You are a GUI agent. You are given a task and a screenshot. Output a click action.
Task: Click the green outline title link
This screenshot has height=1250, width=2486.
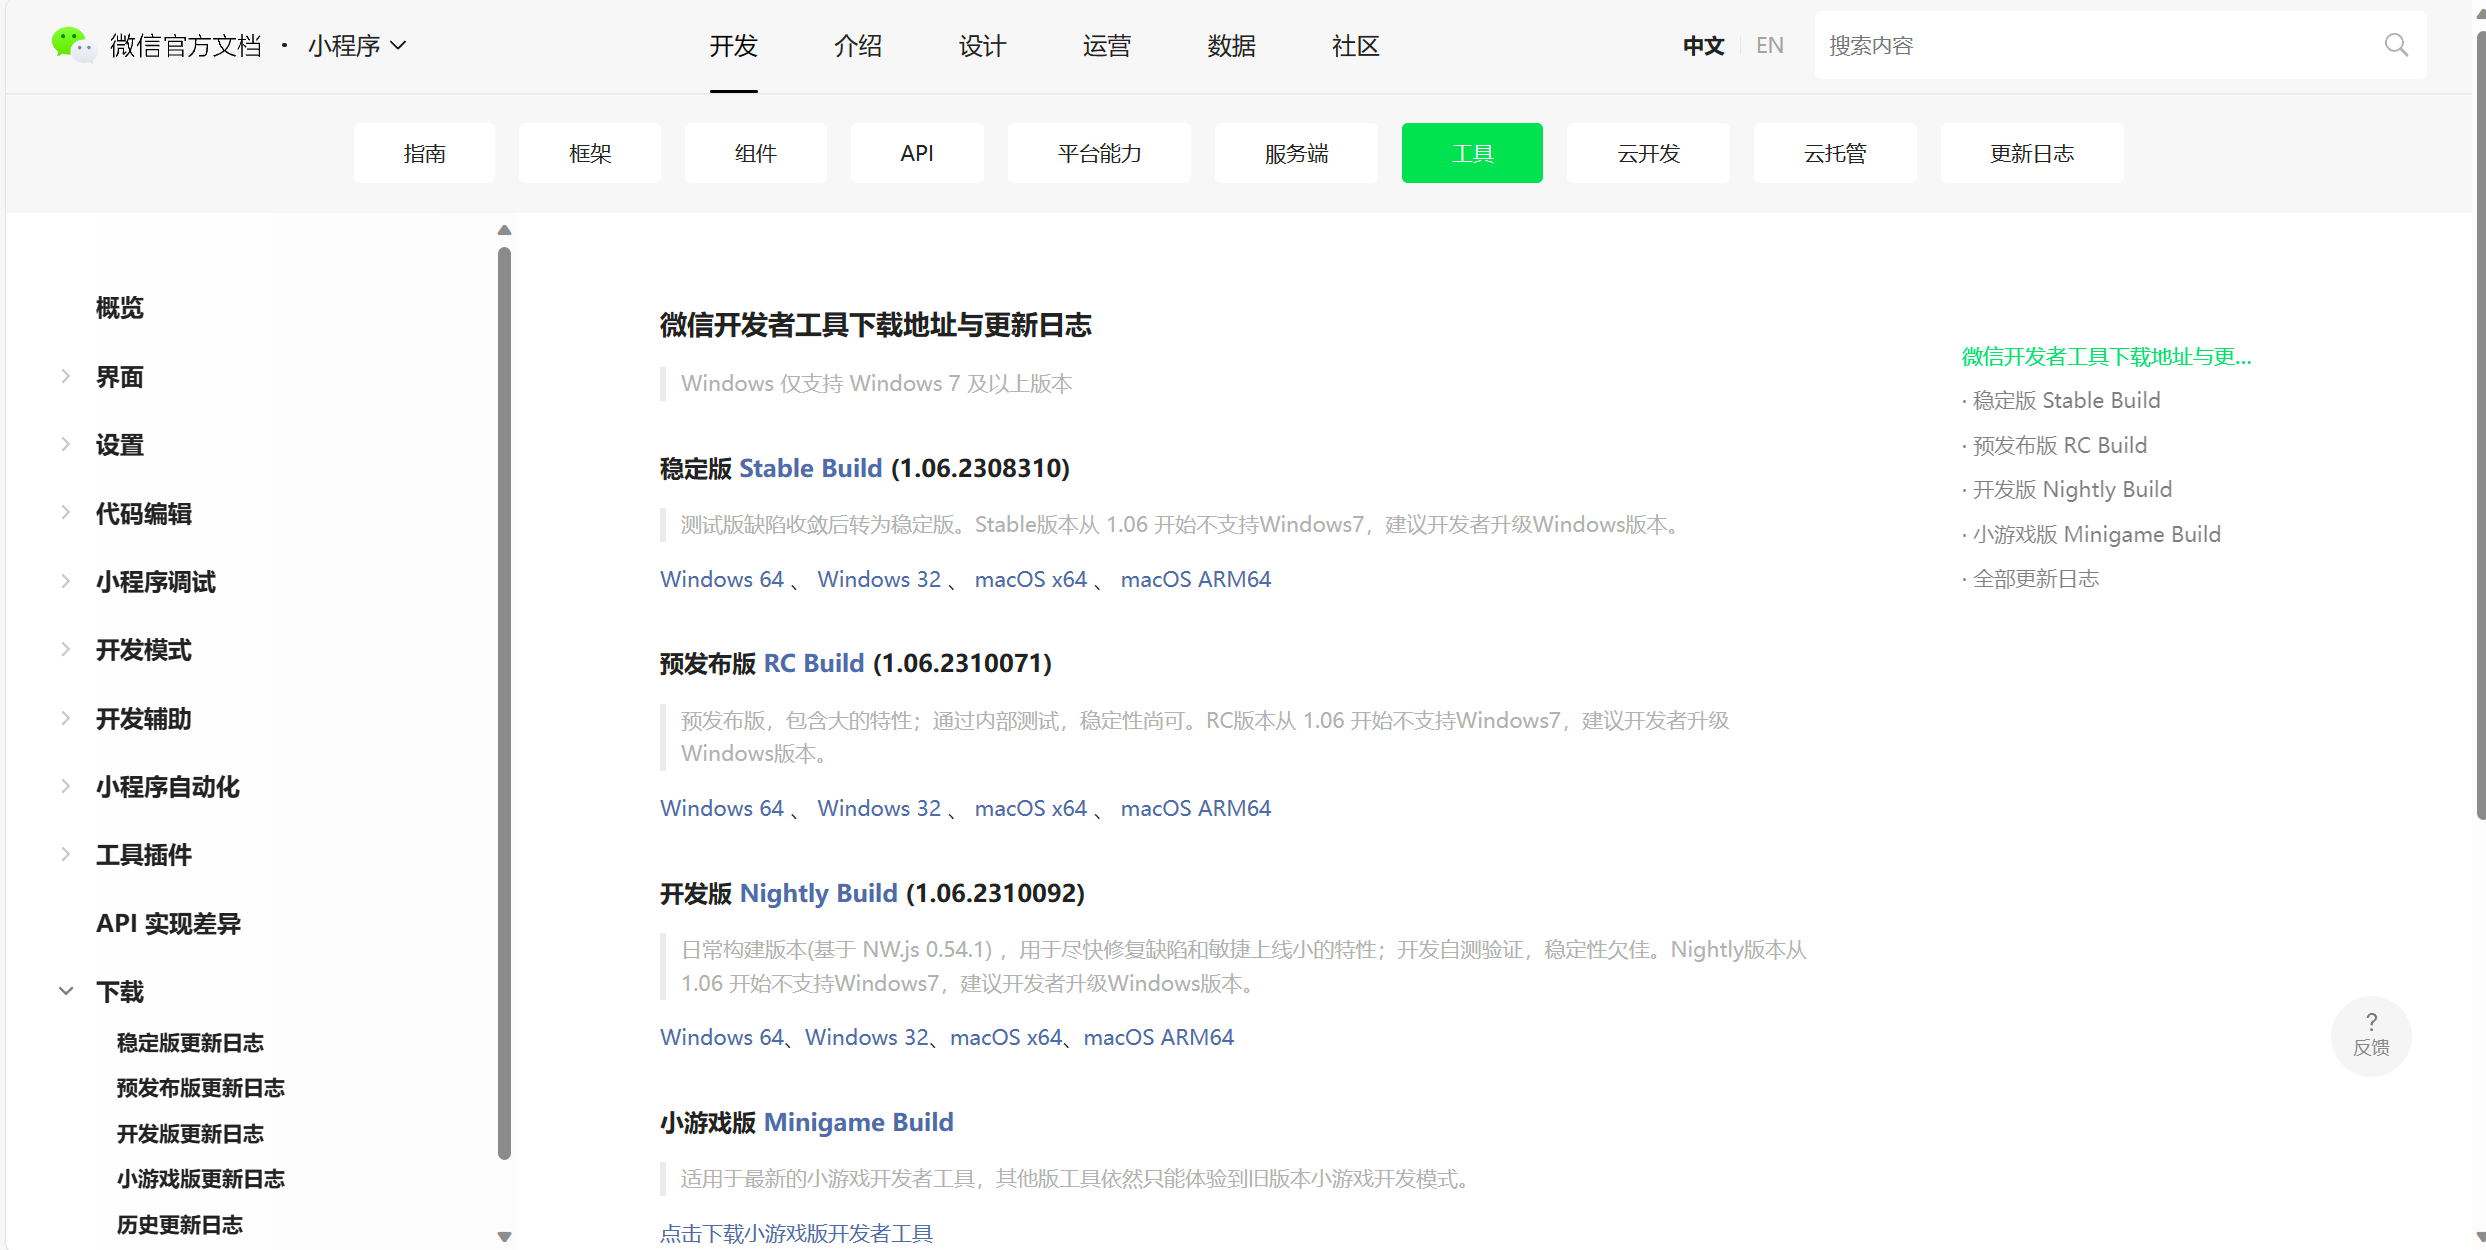[x=2106, y=356]
